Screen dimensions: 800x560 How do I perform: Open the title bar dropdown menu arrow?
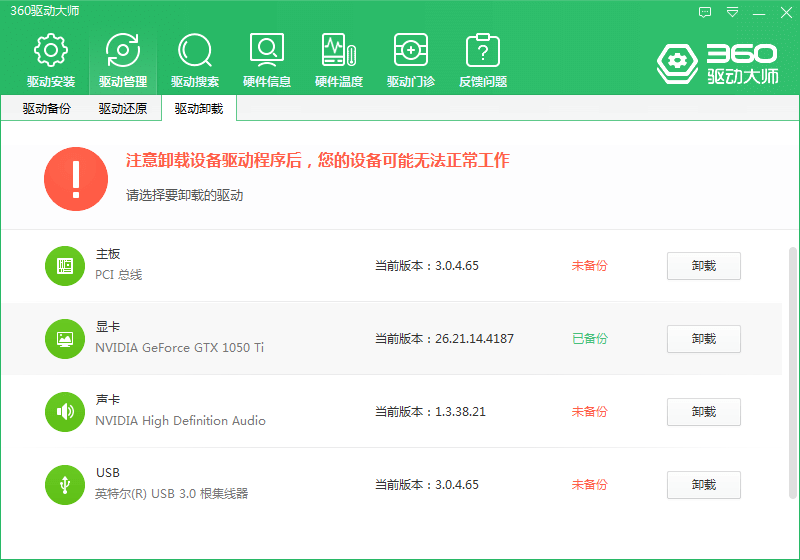tap(732, 12)
